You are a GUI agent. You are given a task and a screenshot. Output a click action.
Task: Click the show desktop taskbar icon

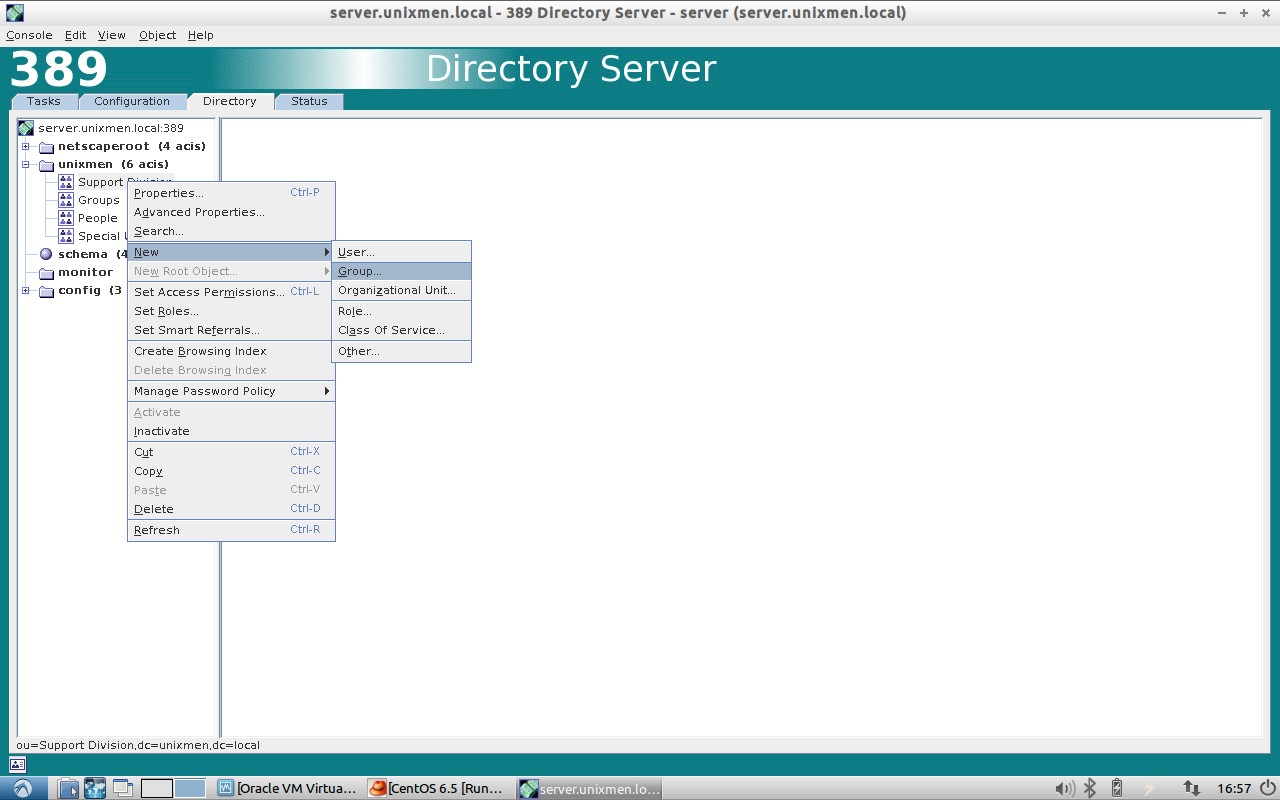point(122,788)
